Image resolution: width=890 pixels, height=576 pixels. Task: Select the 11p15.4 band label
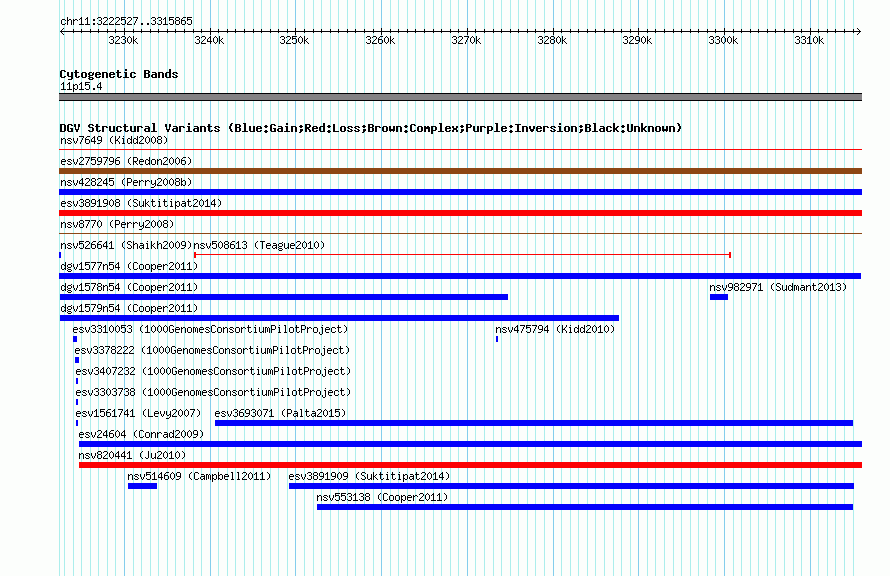tap(81, 86)
